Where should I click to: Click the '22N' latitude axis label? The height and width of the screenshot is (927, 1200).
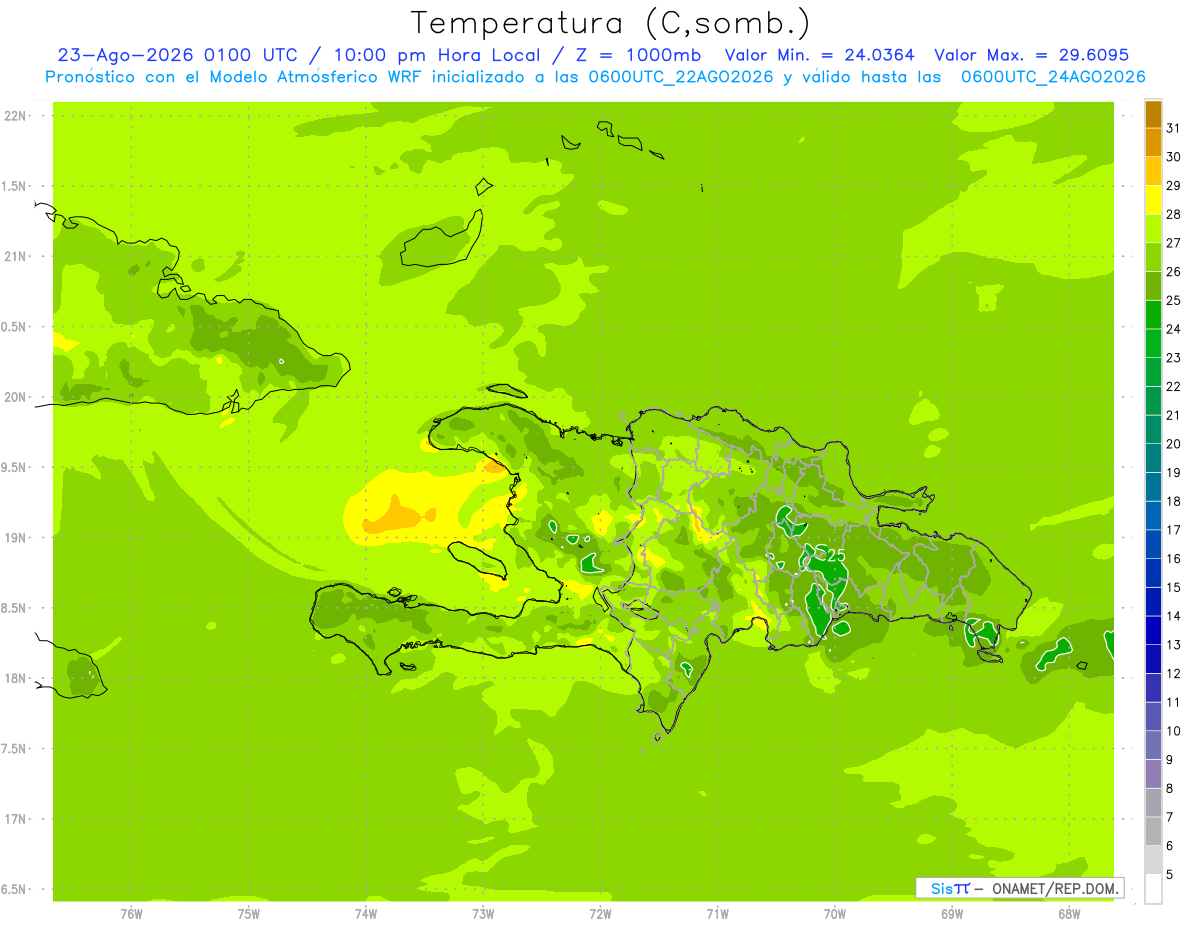(16, 116)
